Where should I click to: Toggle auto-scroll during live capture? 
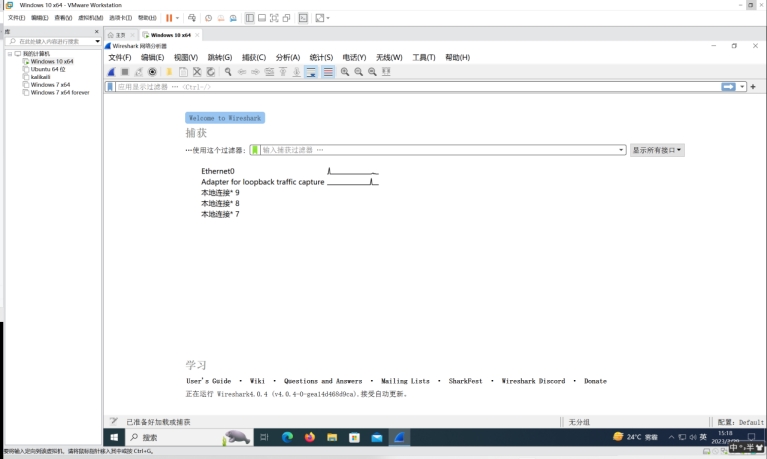tap(311, 72)
